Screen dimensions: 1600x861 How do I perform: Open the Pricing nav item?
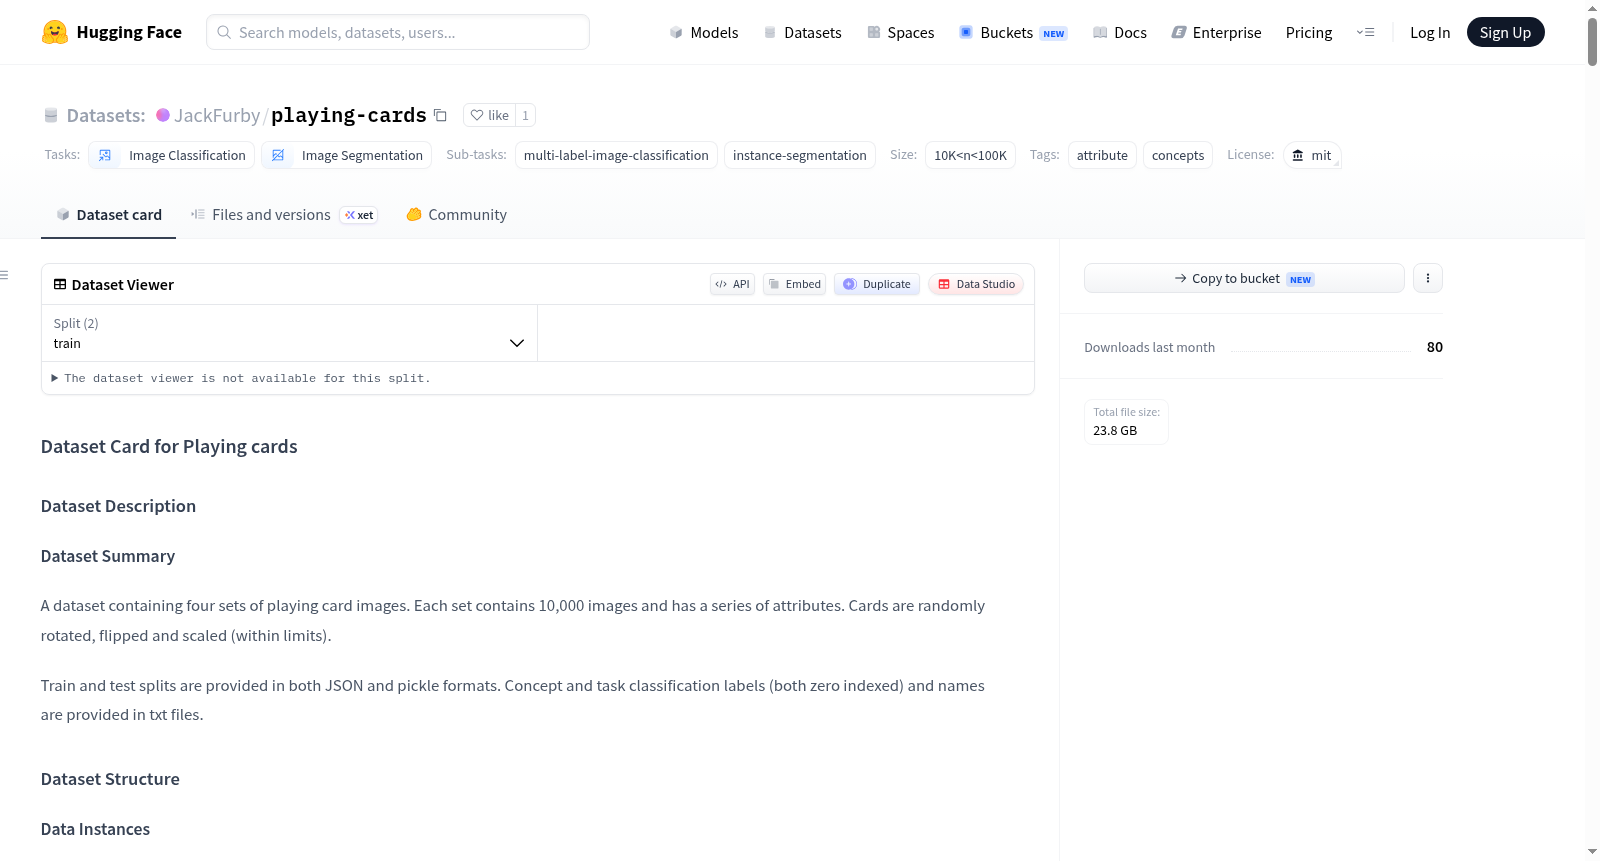coord(1309,32)
